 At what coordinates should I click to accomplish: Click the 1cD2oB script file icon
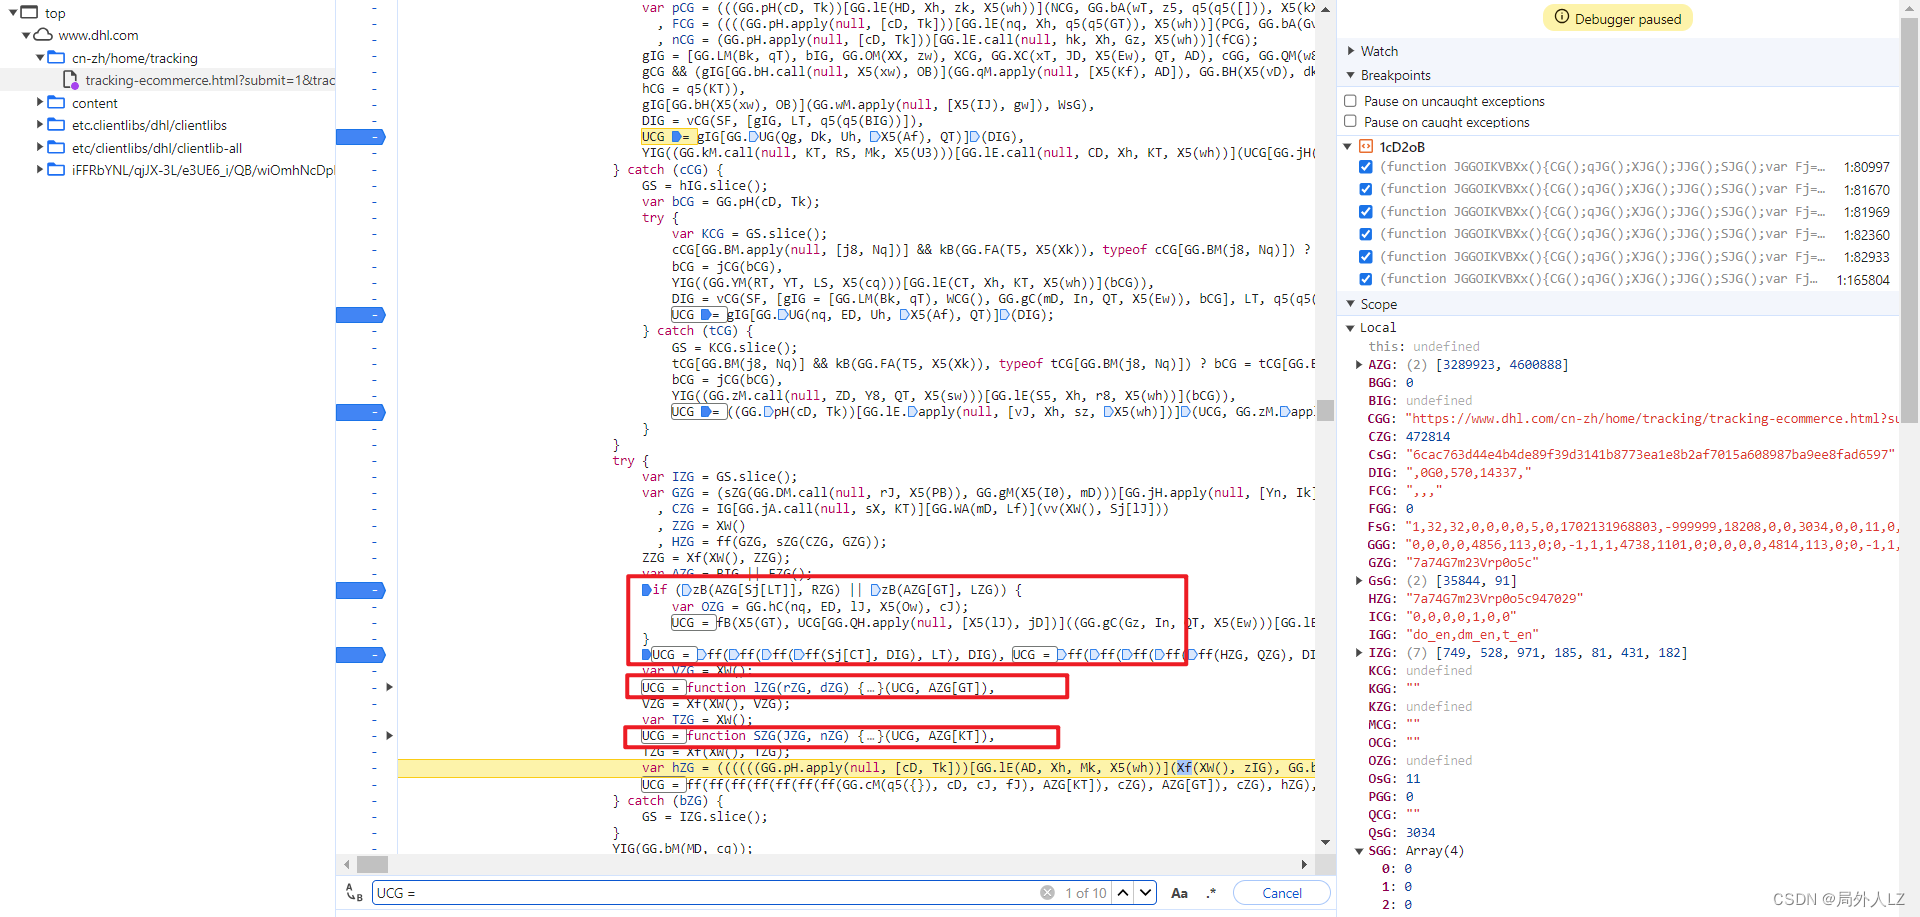pyautogui.click(x=1366, y=146)
